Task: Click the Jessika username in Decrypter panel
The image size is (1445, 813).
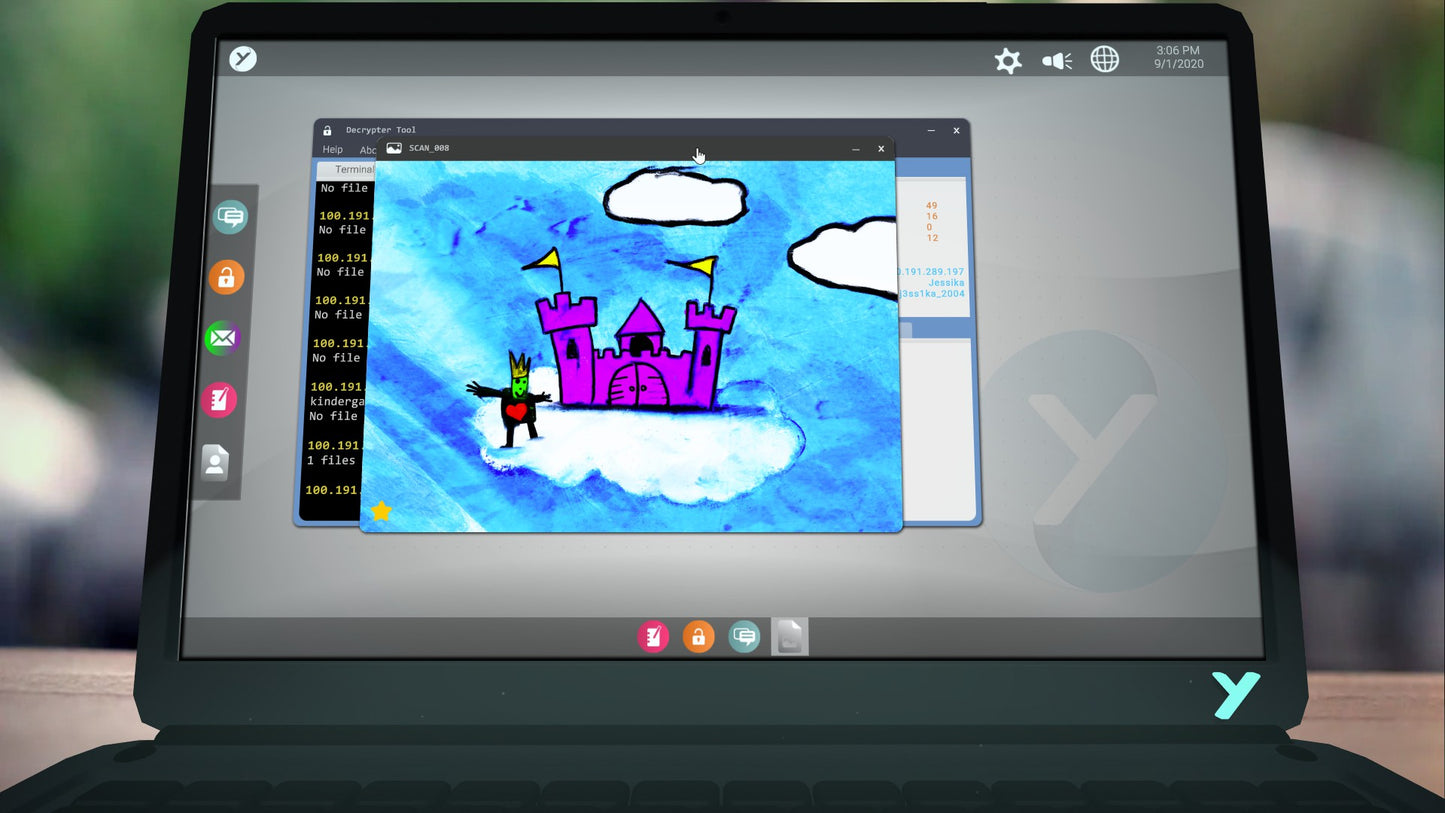Action: click(946, 283)
